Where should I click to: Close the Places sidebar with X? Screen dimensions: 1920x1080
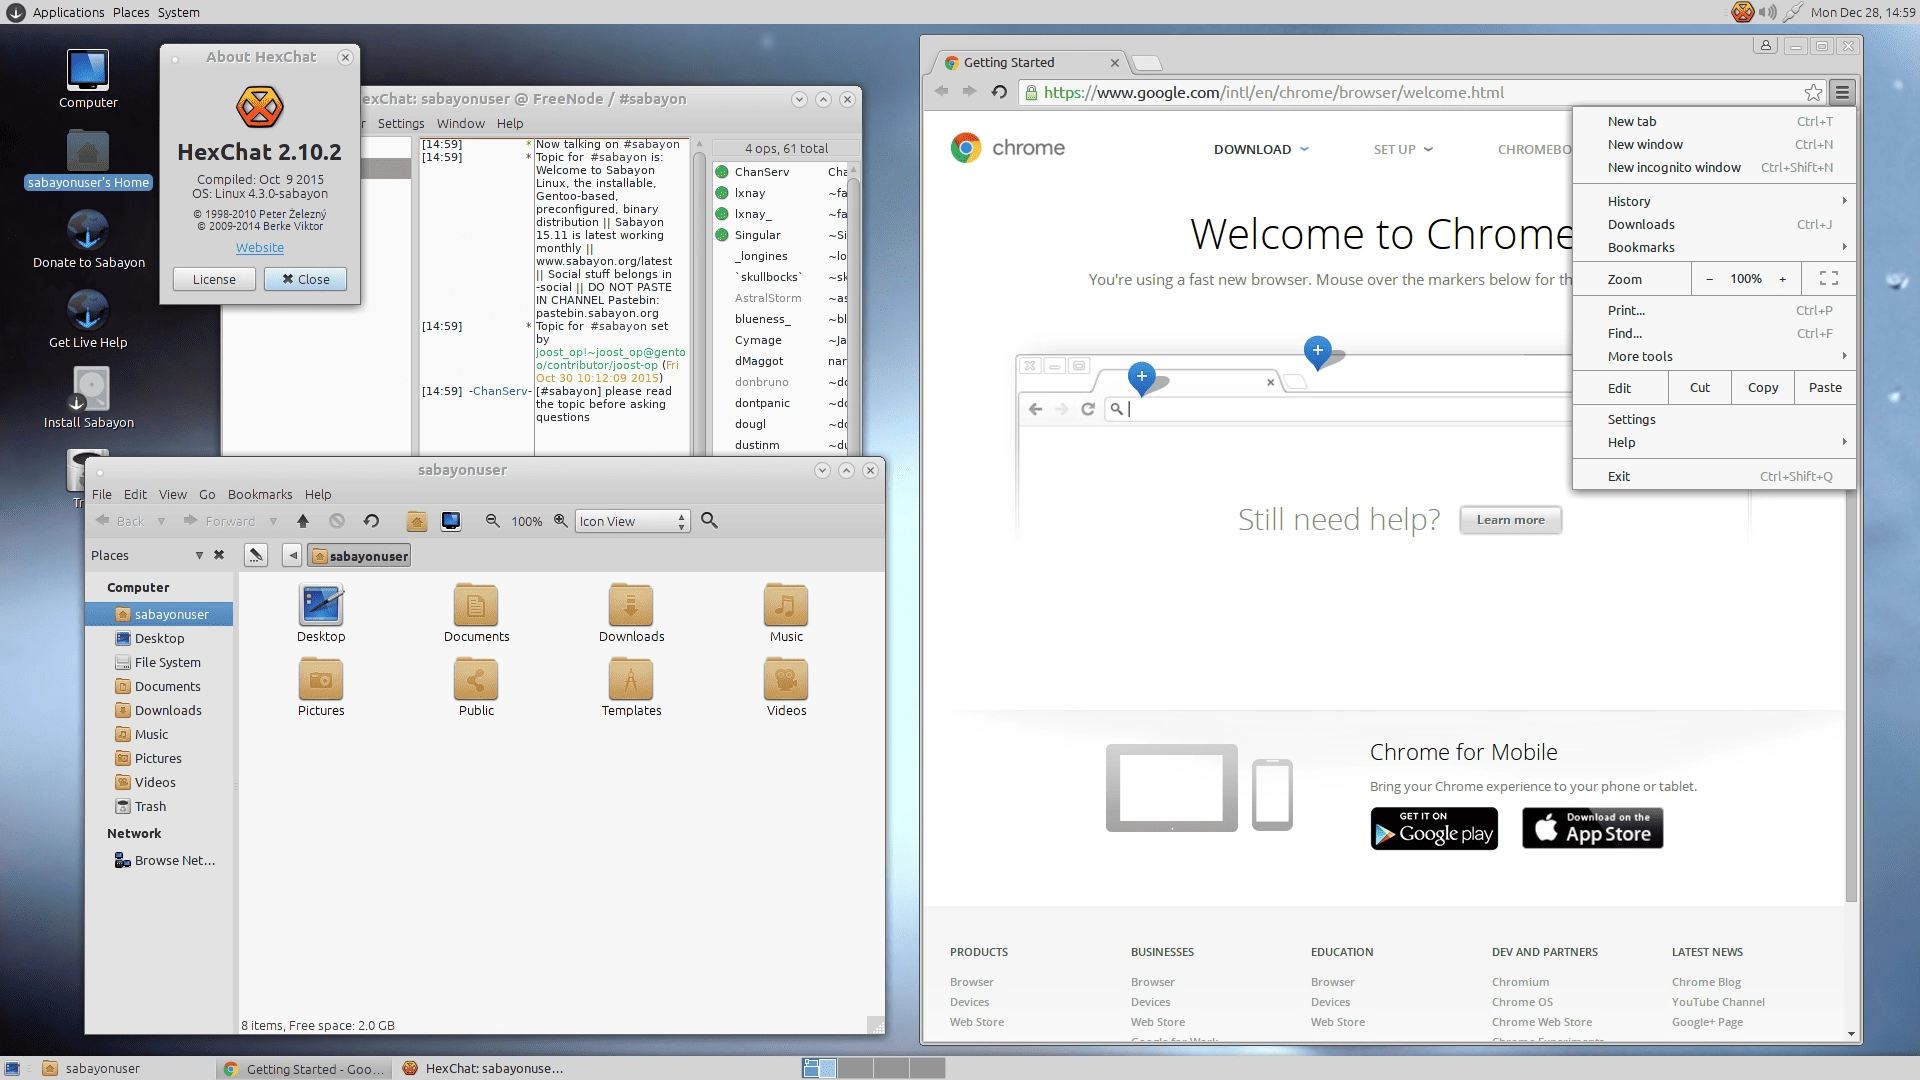(219, 555)
